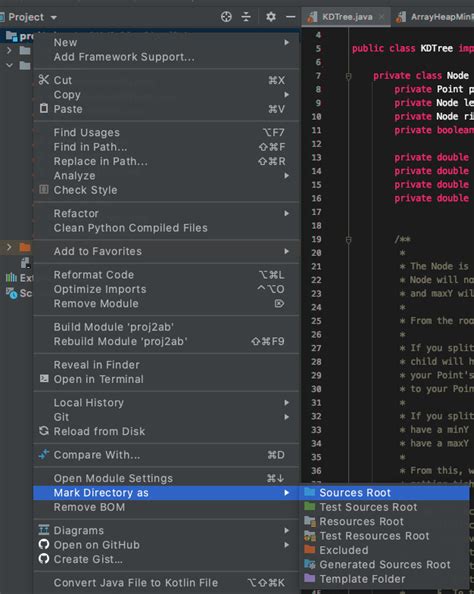Expand the Refactor submenu arrow
Image resolution: width=474 pixels, height=594 pixels.
(287, 213)
